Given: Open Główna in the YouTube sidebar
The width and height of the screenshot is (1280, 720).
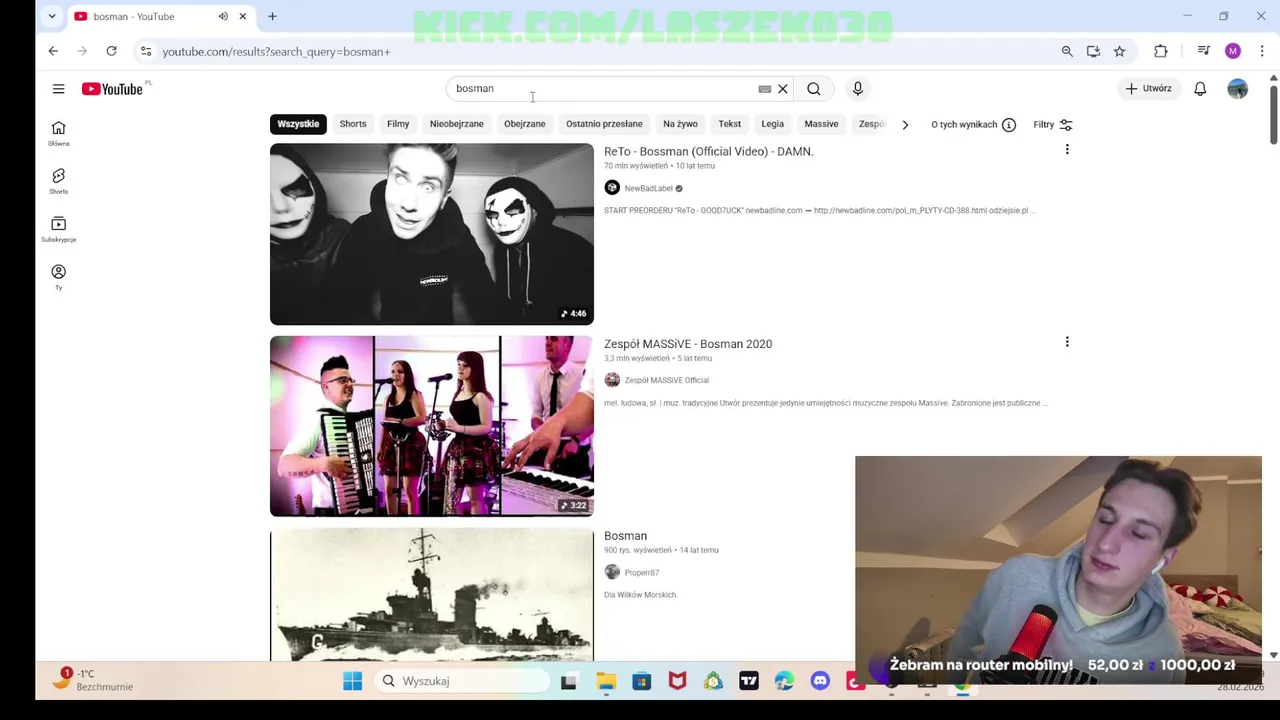Looking at the screenshot, I should [58, 133].
